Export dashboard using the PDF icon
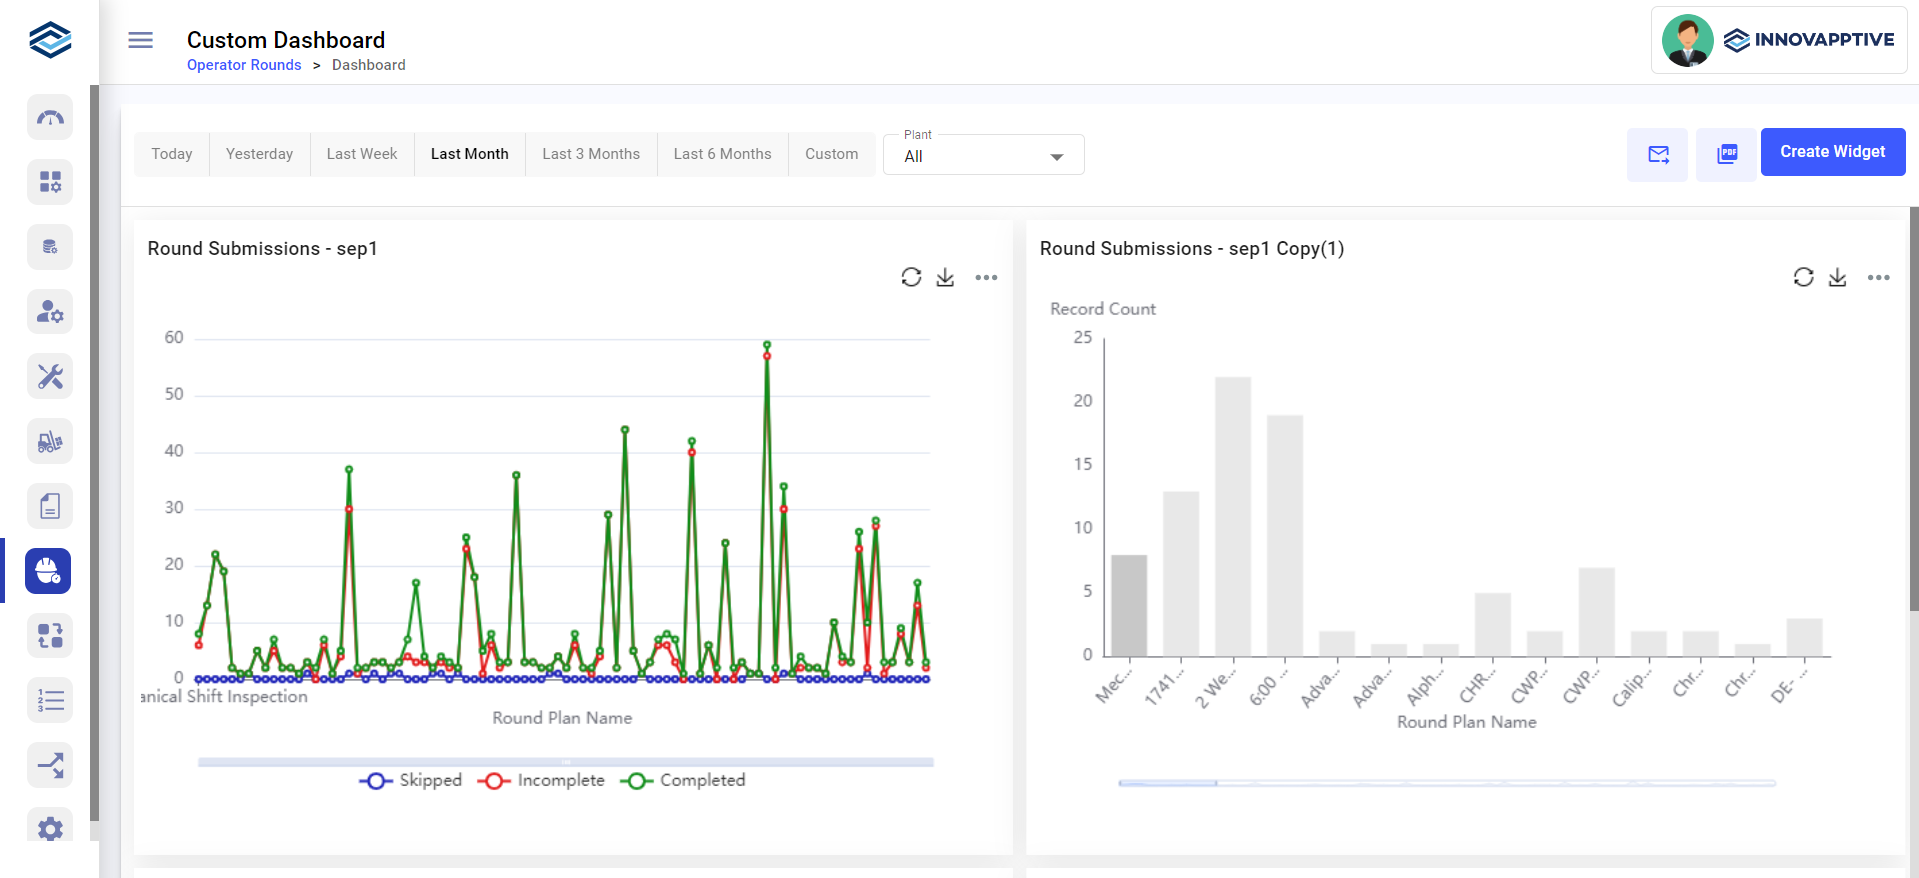The width and height of the screenshot is (1919, 878). [1726, 154]
